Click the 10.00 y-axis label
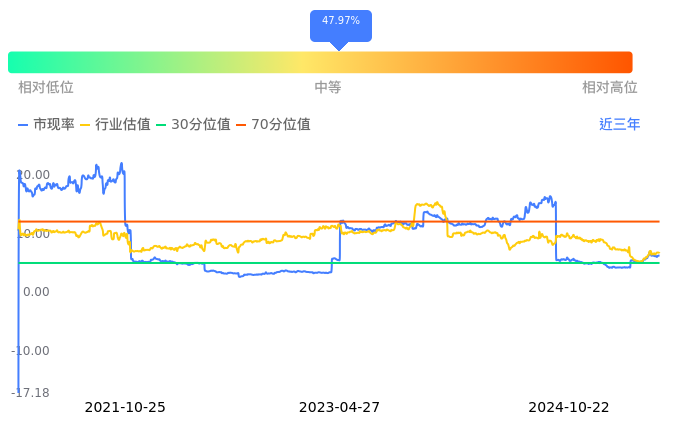The image size is (686, 442). 33,234
